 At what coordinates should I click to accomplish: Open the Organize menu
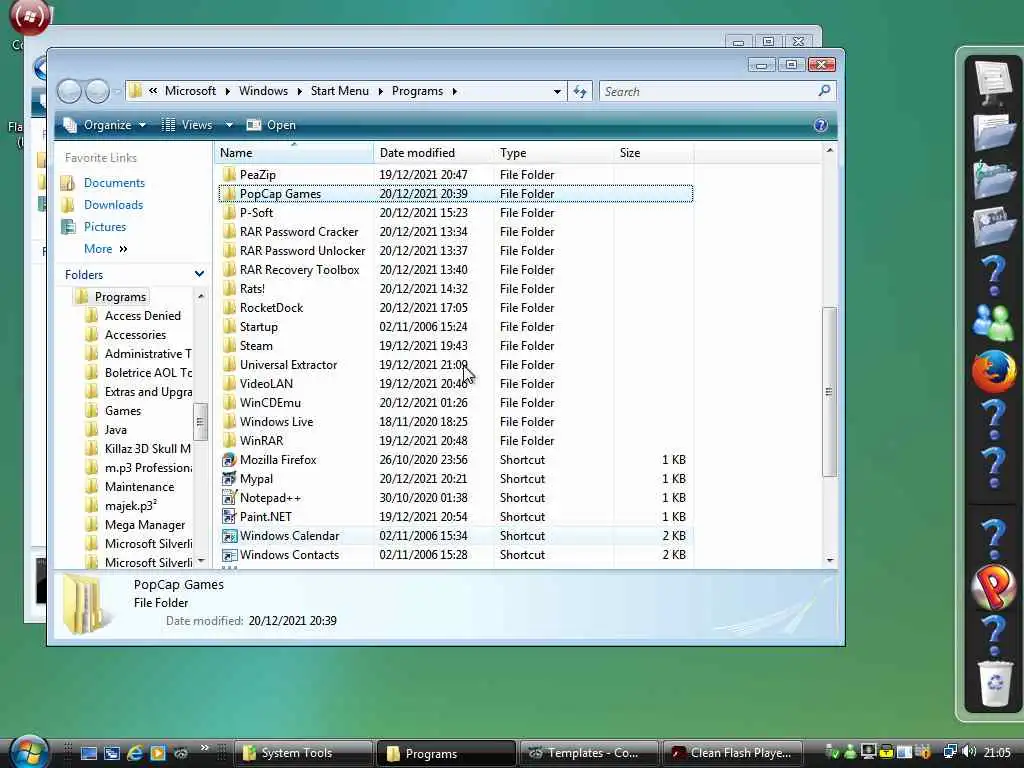pos(105,125)
